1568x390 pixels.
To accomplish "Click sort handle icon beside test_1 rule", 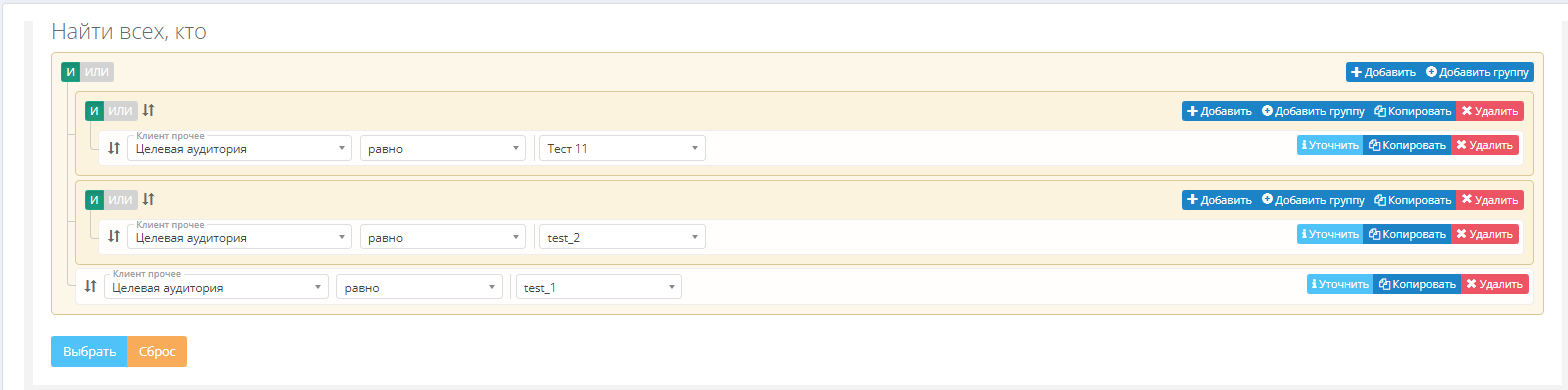I will [x=90, y=286].
